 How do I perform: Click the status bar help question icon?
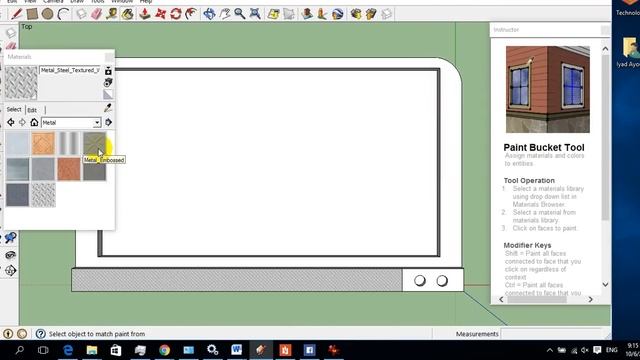pyautogui.click(x=40, y=334)
